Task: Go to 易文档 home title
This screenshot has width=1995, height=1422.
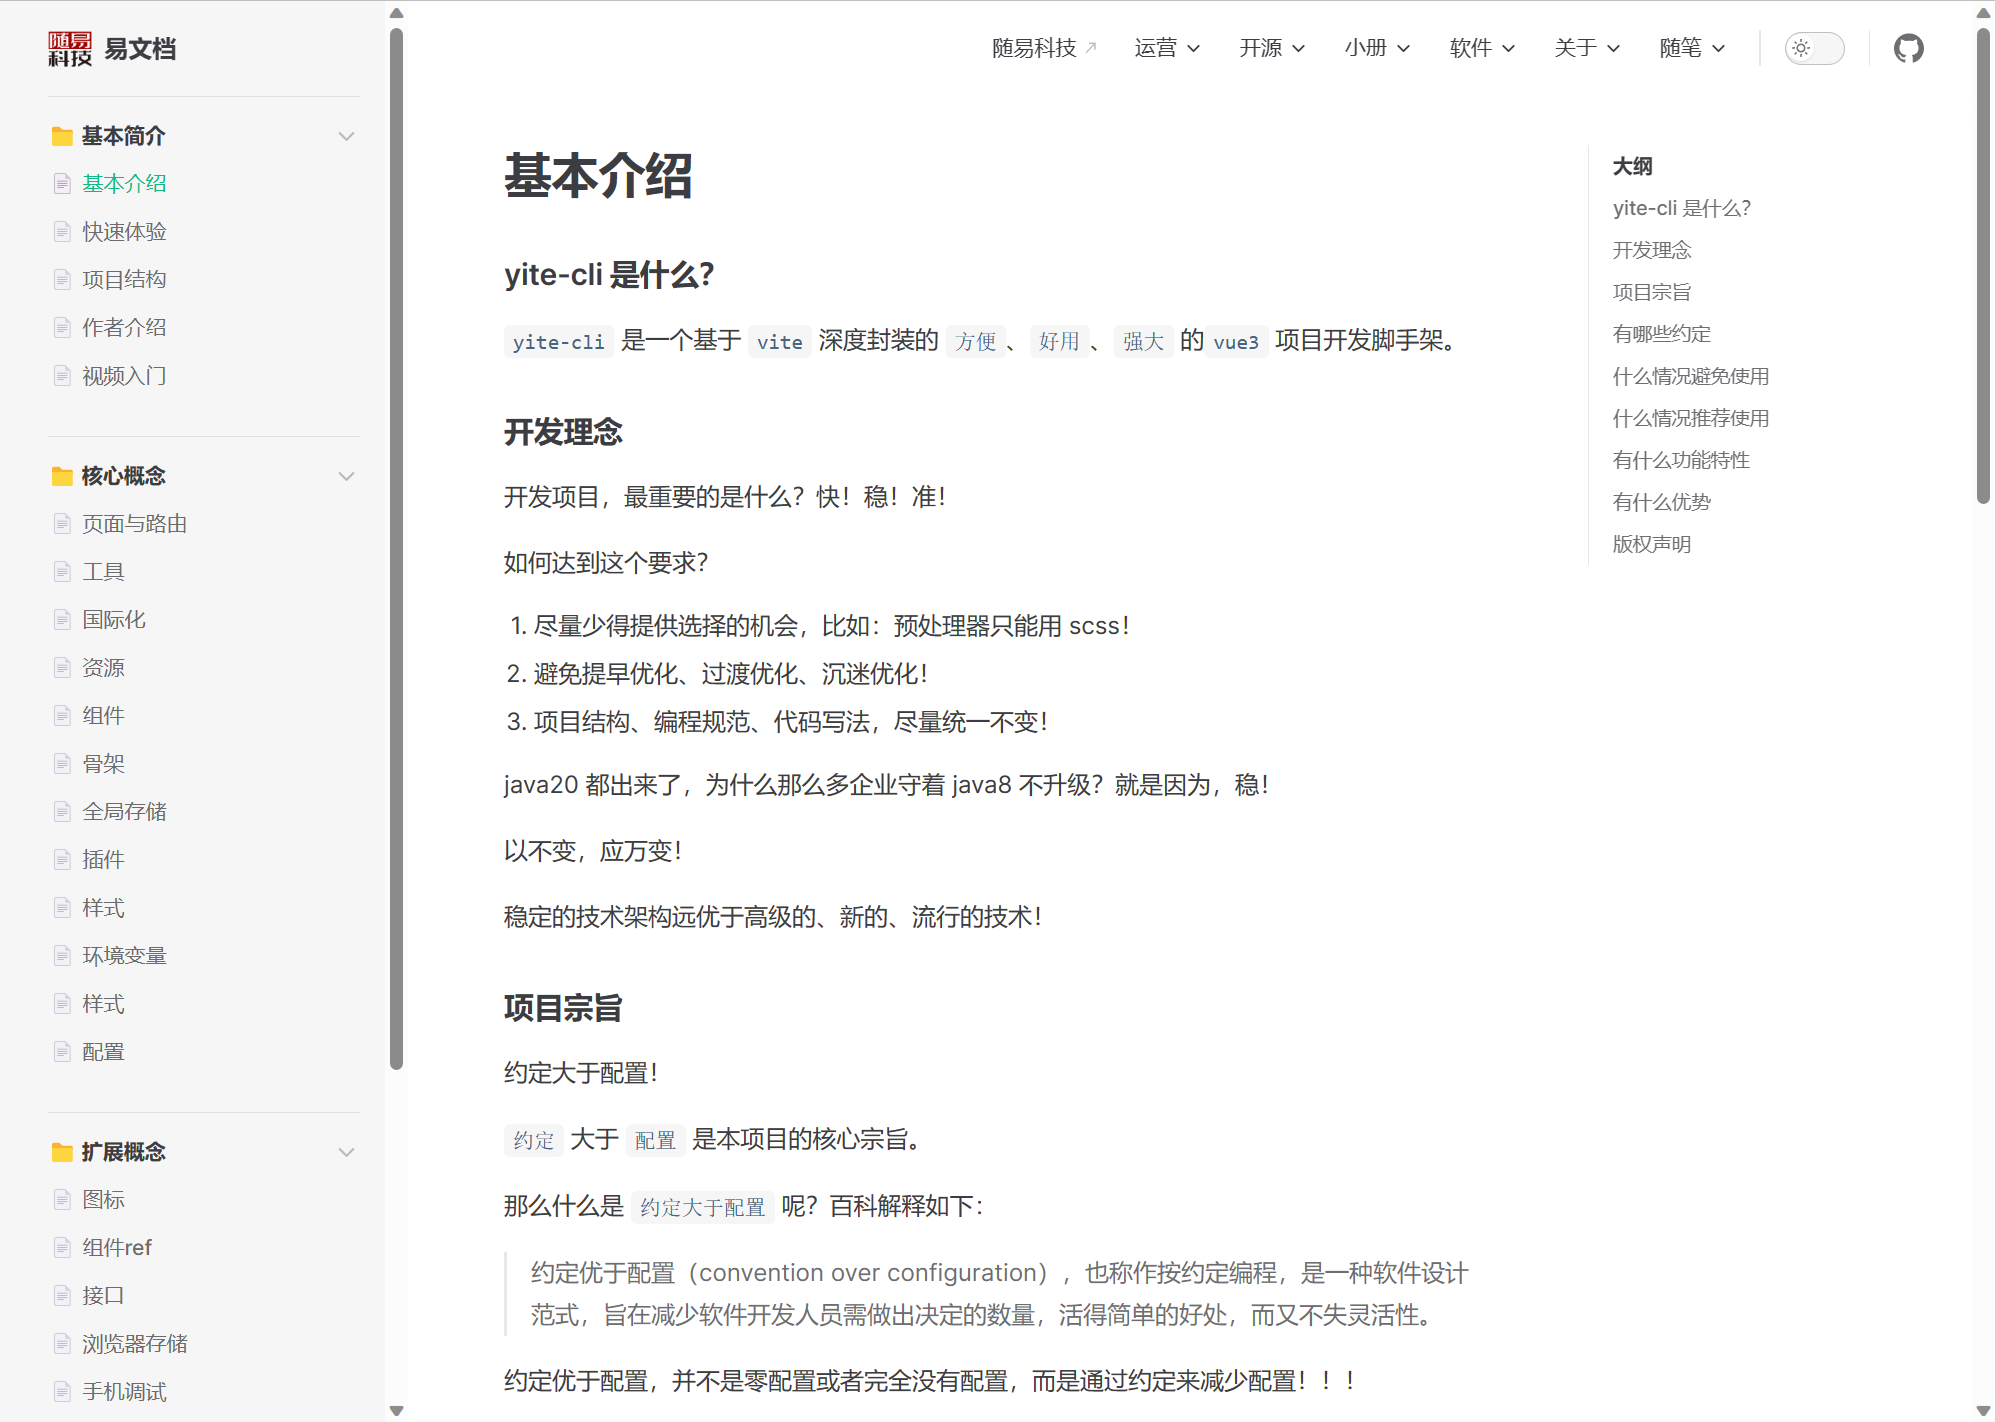Action: click(x=140, y=48)
